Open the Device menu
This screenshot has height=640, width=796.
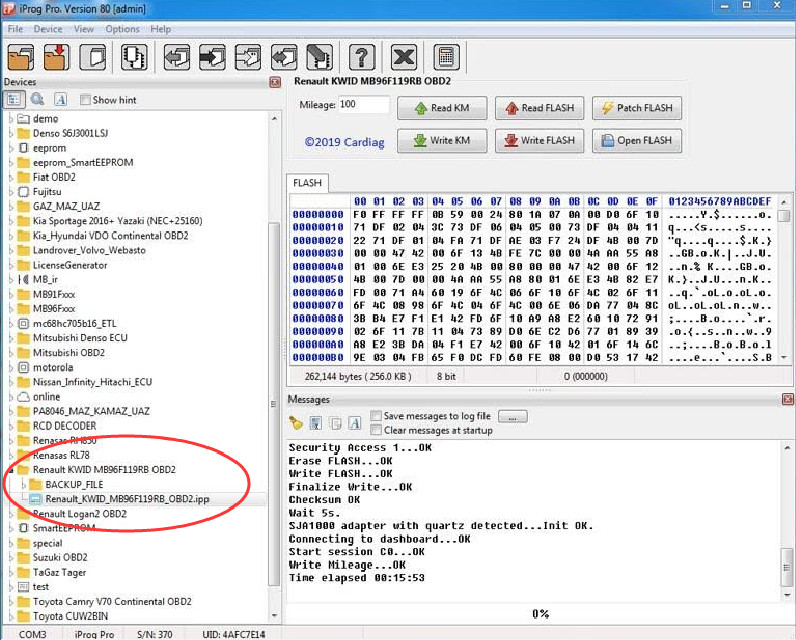coord(48,29)
